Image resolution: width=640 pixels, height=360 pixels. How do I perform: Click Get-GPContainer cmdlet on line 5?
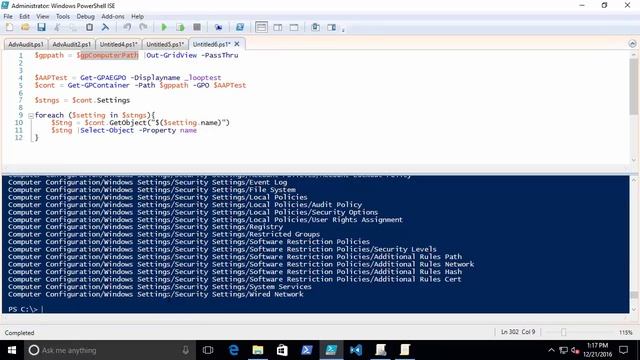click(x=98, y=85)
